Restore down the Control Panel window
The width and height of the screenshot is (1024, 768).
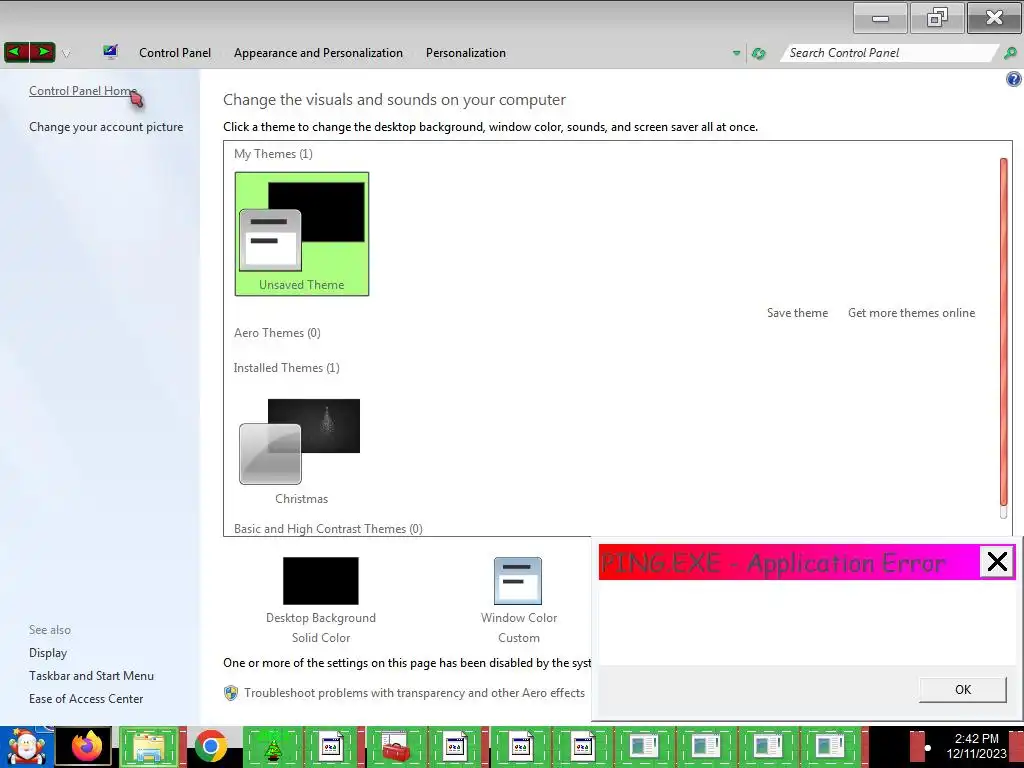pos(937,18)
